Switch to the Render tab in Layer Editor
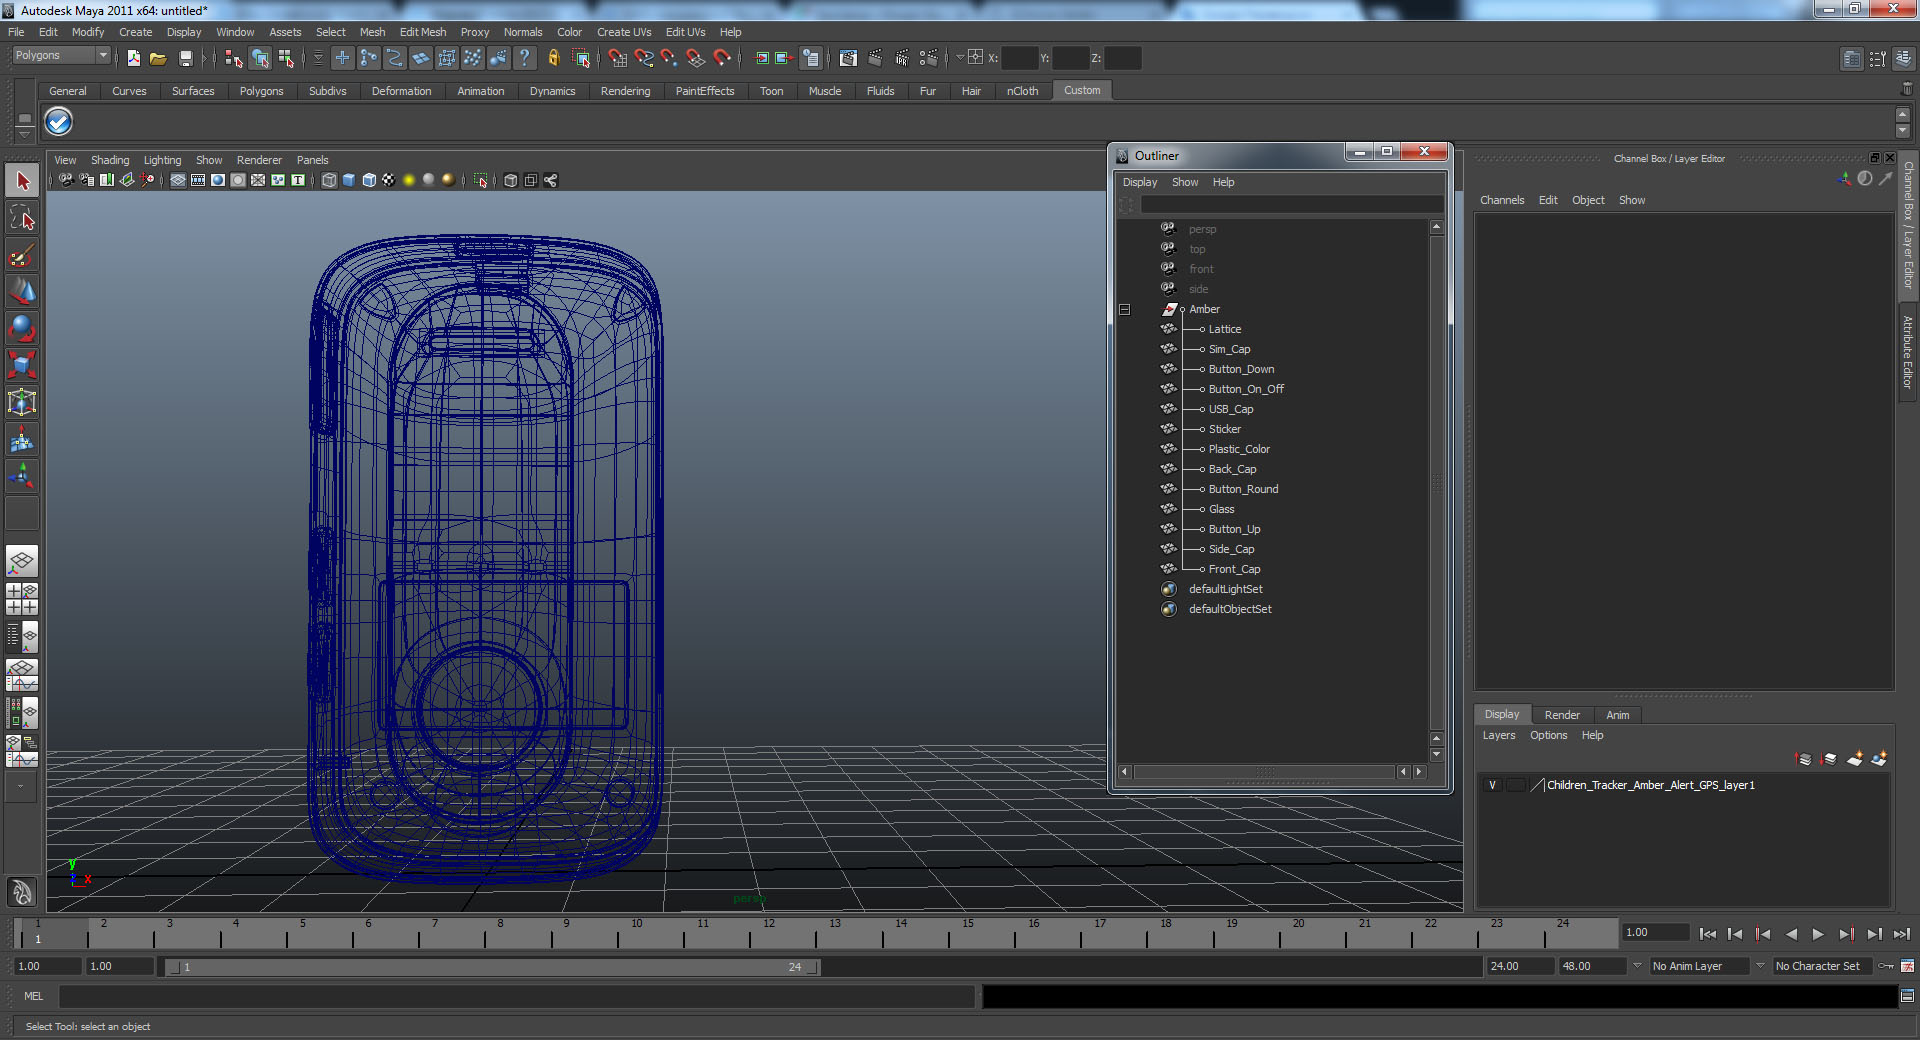Image resolution: width=1920 pixels, height=1040 pixels. 1562,715
